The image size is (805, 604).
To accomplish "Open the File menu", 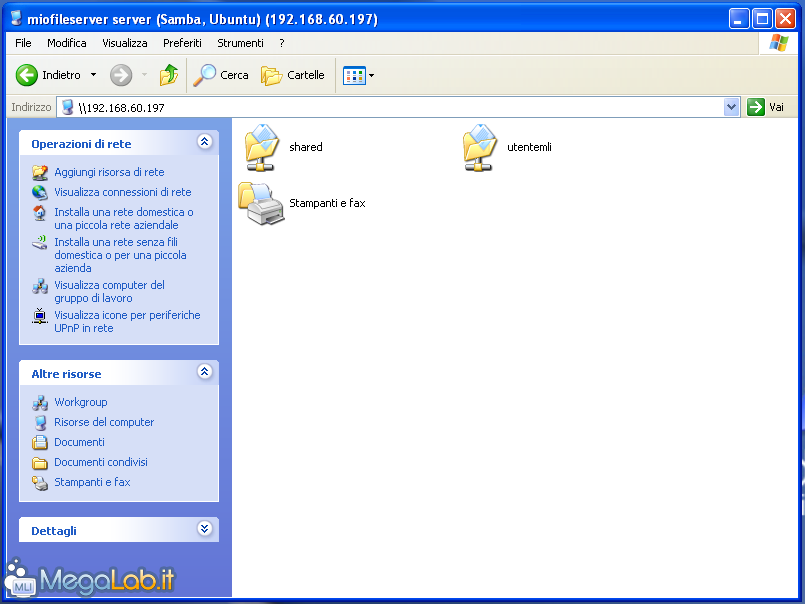I will click(x=23, y=43).
